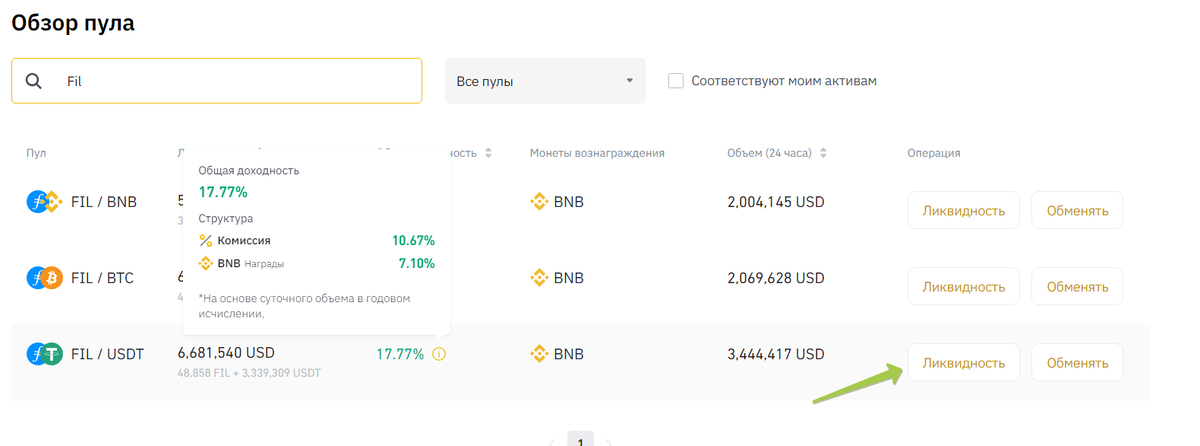
Task: Sort by yield column arrows
Action: pos(488,153)
